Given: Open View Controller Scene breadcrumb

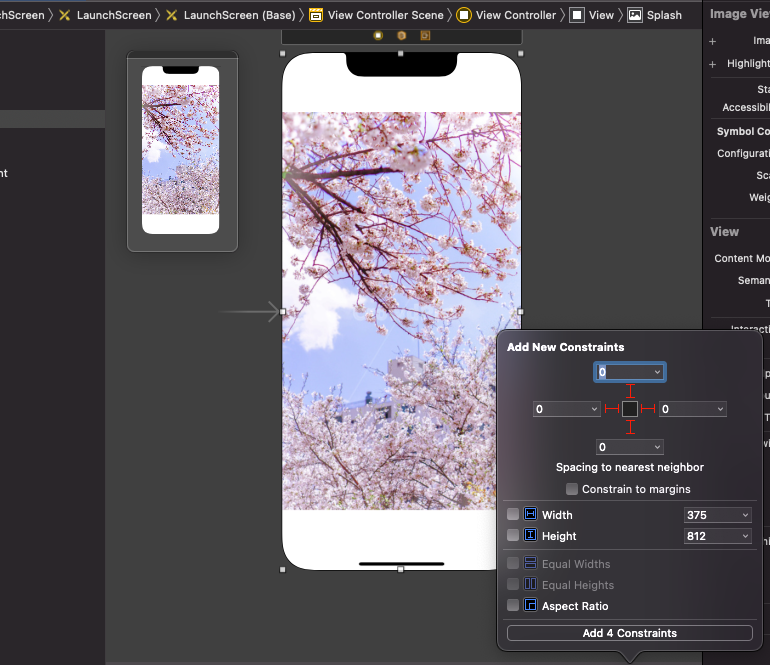Looking at the screenshot, I should (x=385, y=15).
